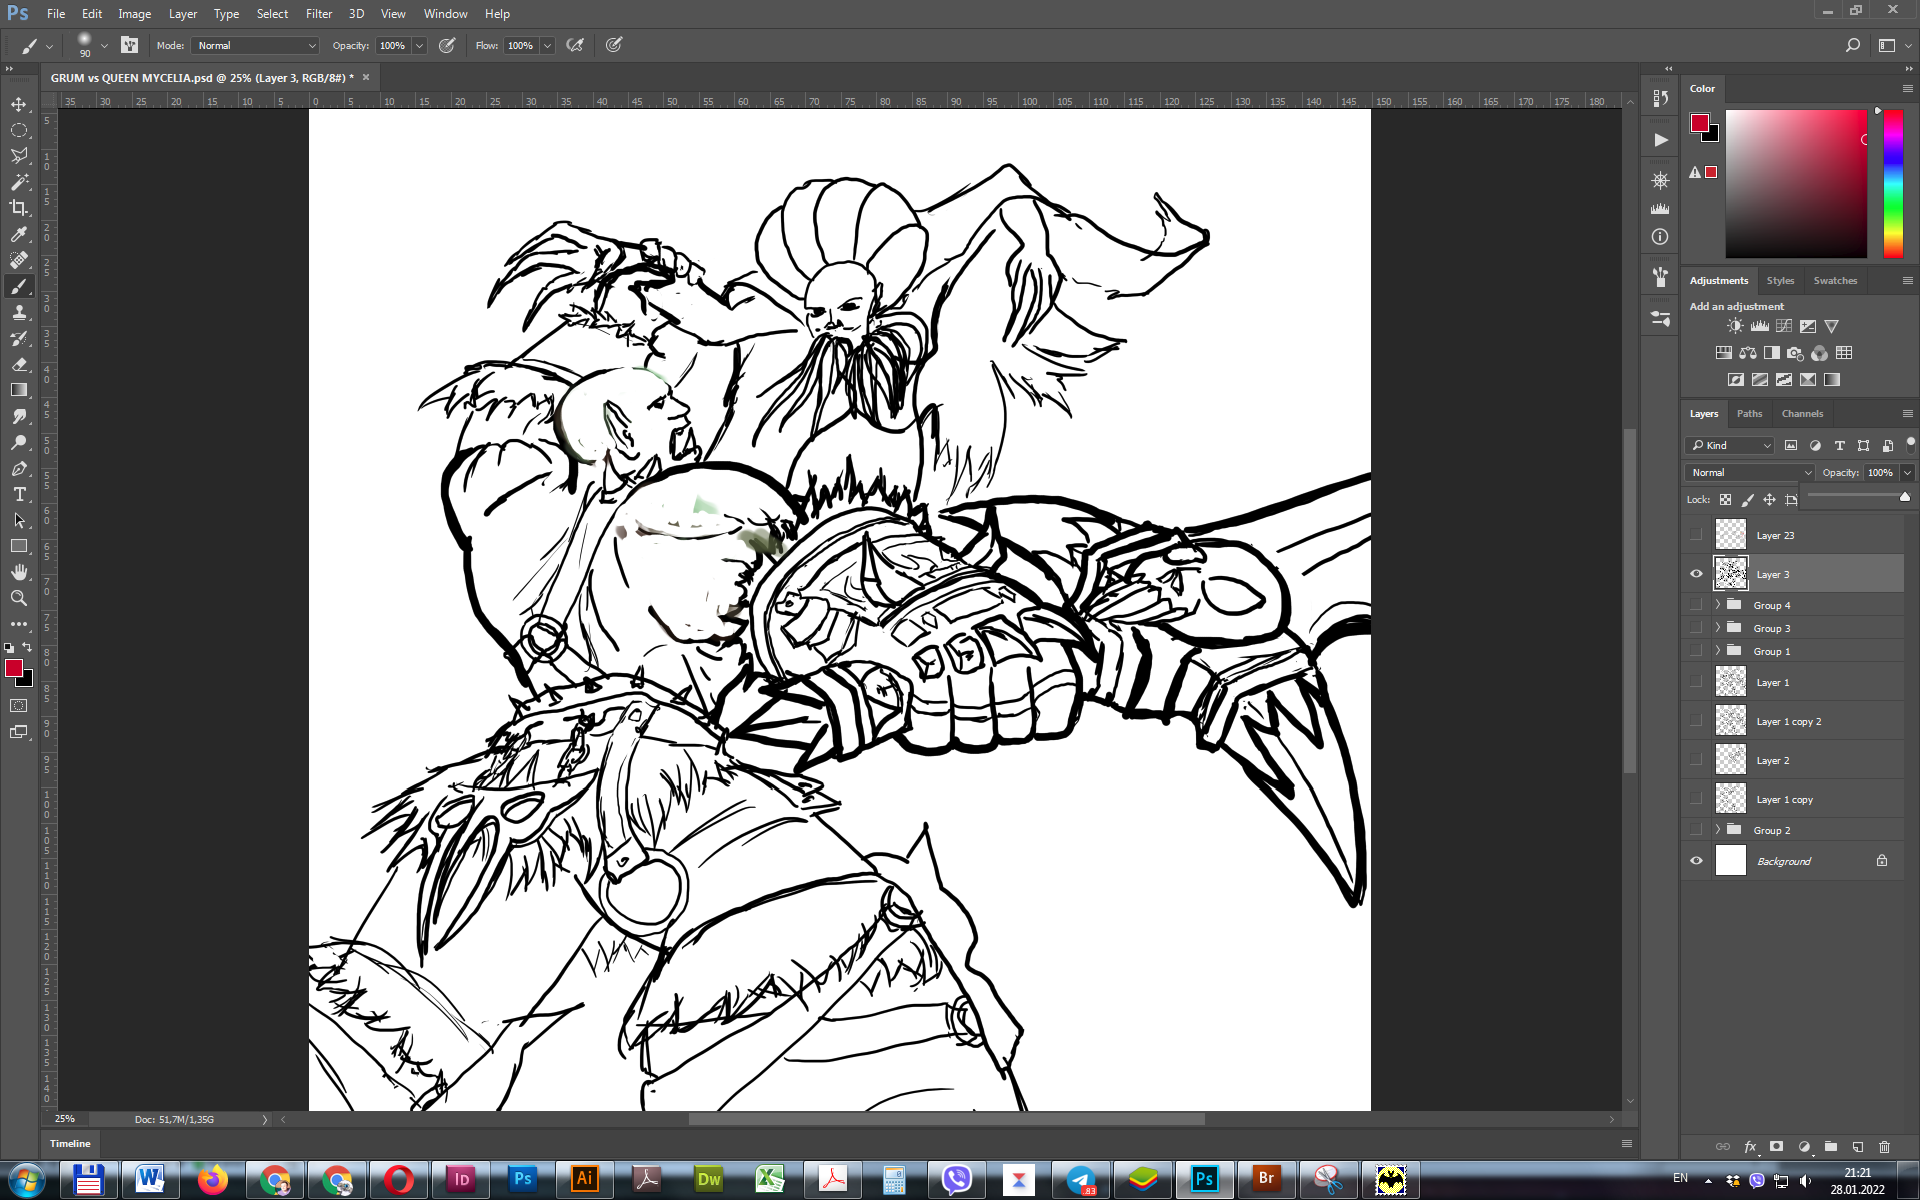Show Layer 1 visibility

tap(1696, 682)
